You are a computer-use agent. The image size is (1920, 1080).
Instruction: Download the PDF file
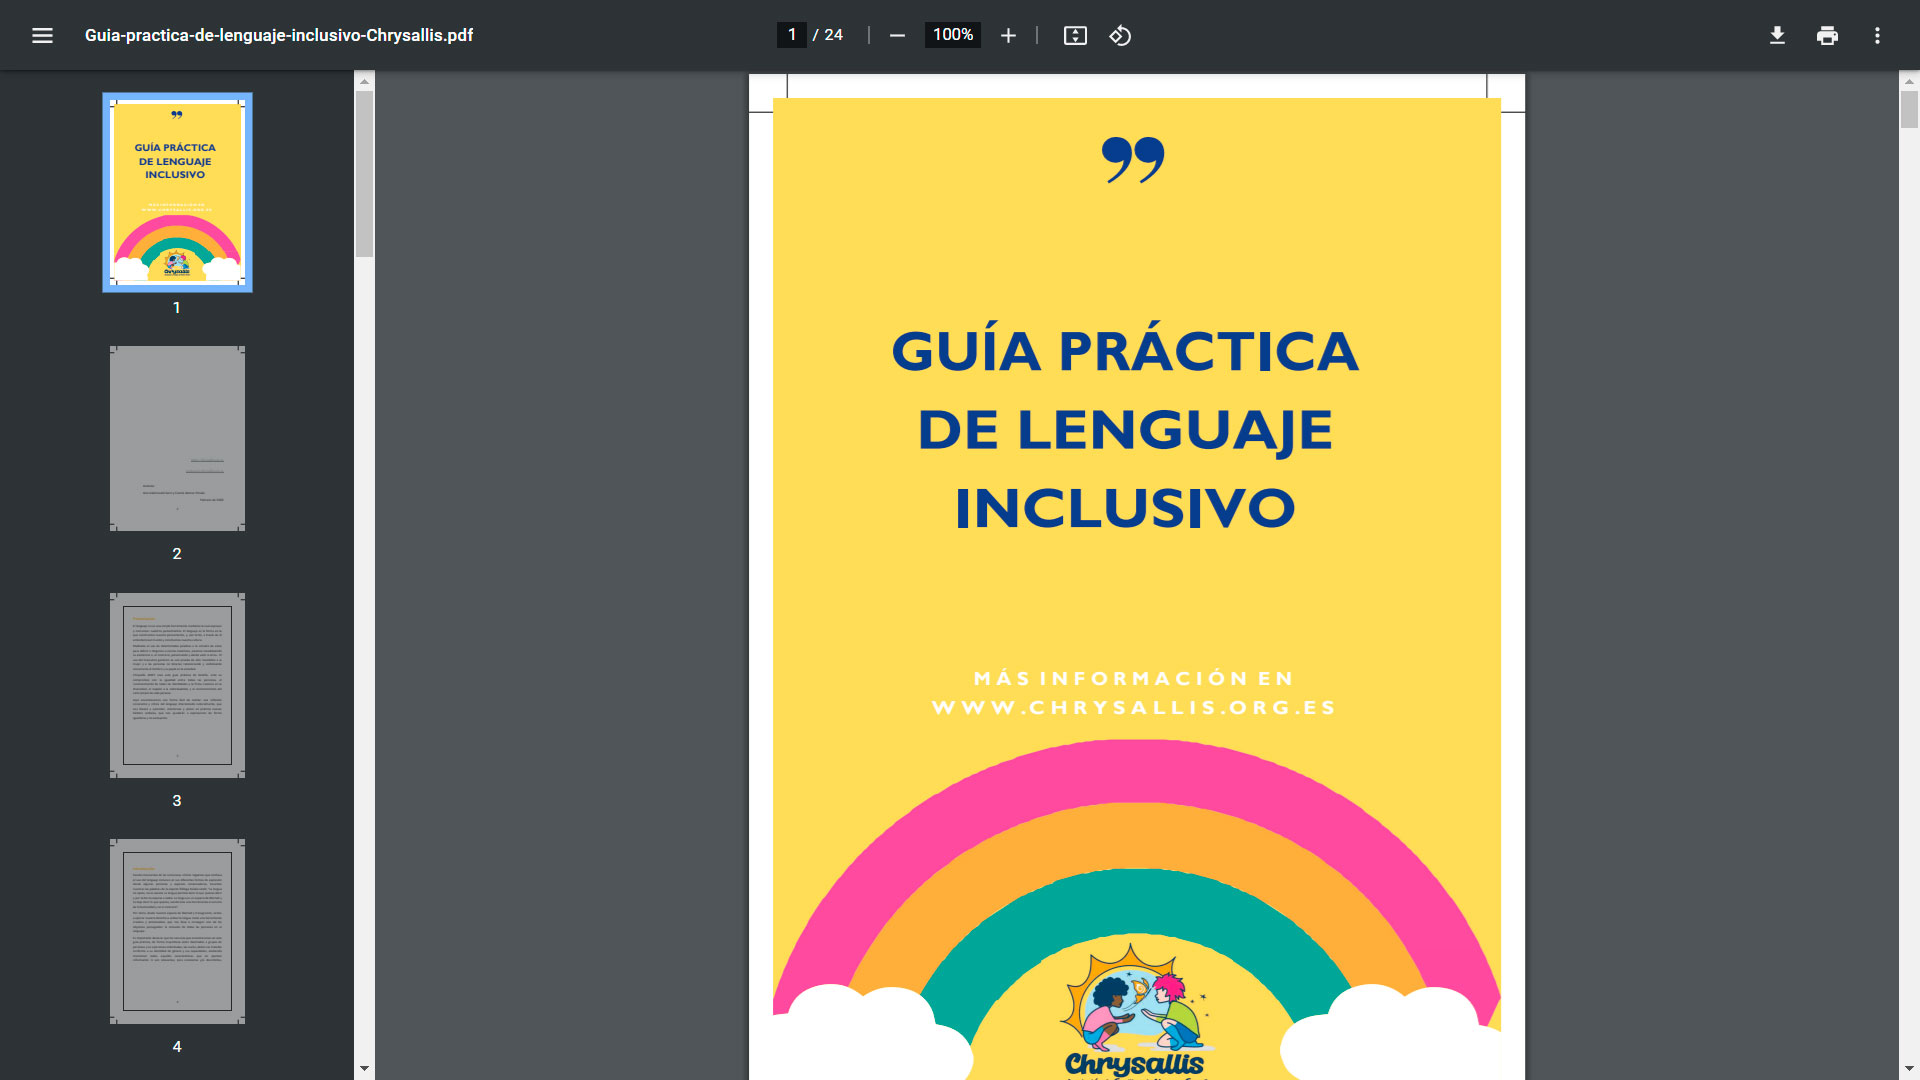pyautogui.click(x=1777, y=36)
